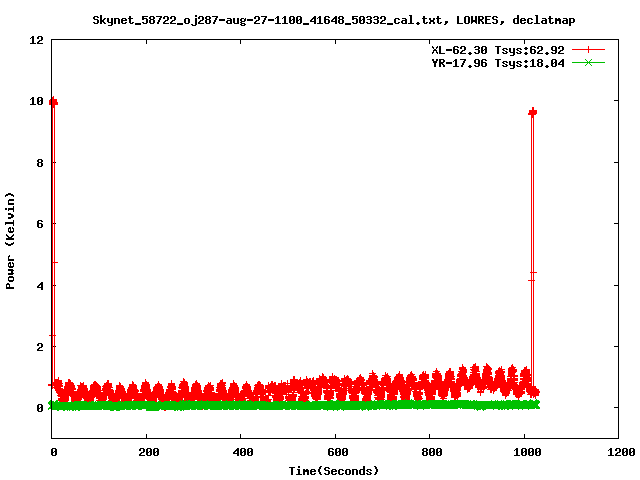Click the y-axis tick label 2
This screenshot has height=480, width=640.
[40, 347]
